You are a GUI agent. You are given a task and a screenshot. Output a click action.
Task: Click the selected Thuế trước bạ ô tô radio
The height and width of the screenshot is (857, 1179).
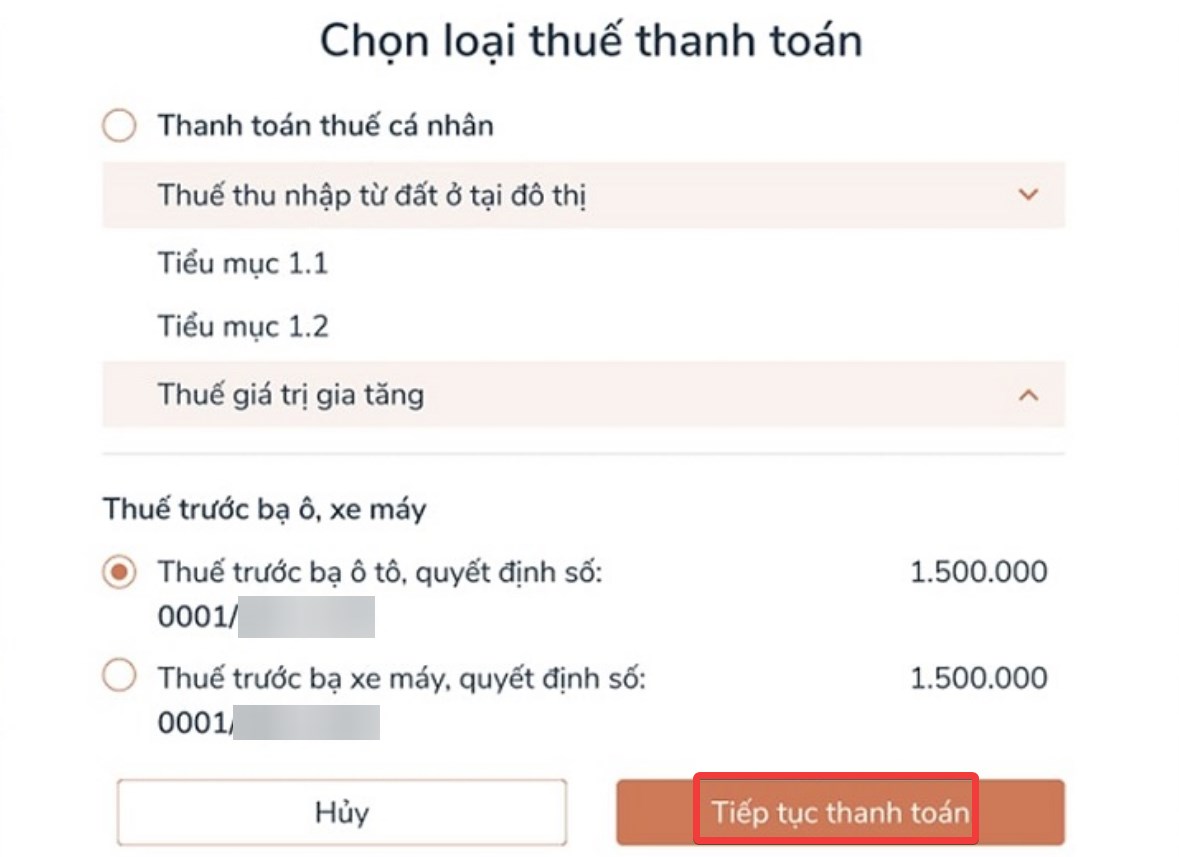pos(118,571)
